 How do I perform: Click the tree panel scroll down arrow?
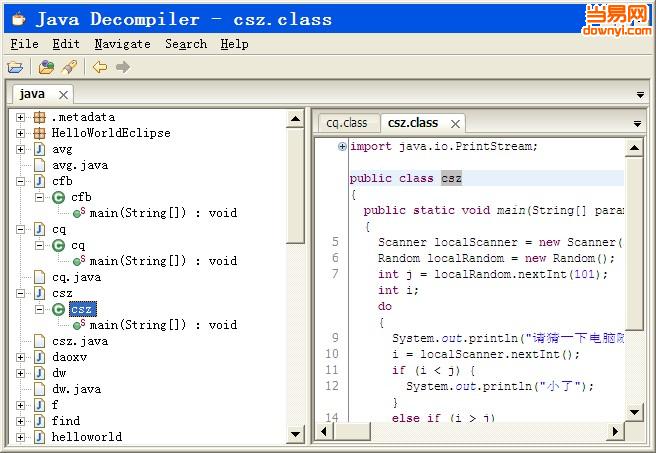point(295,434)
